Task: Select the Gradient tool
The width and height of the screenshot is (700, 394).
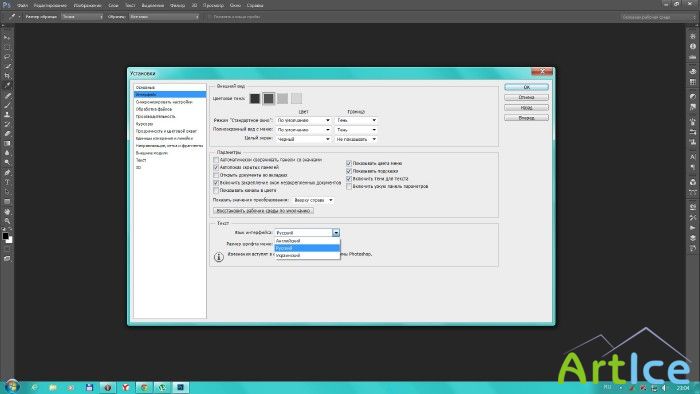Action: click(7, 143)
